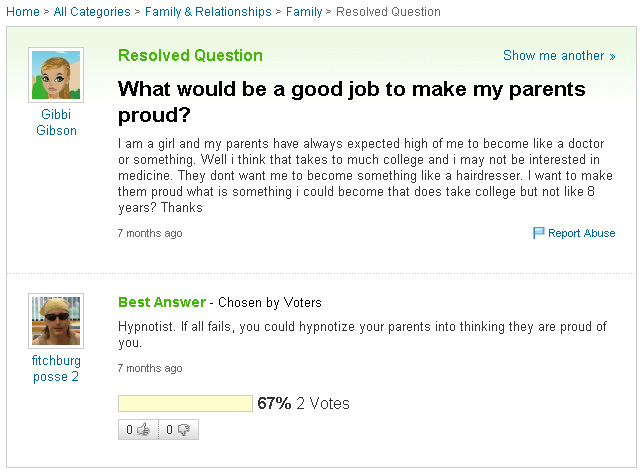Open the Family breadcrumb category
This screenshot has height=472, width=641.
click(304, 11)
